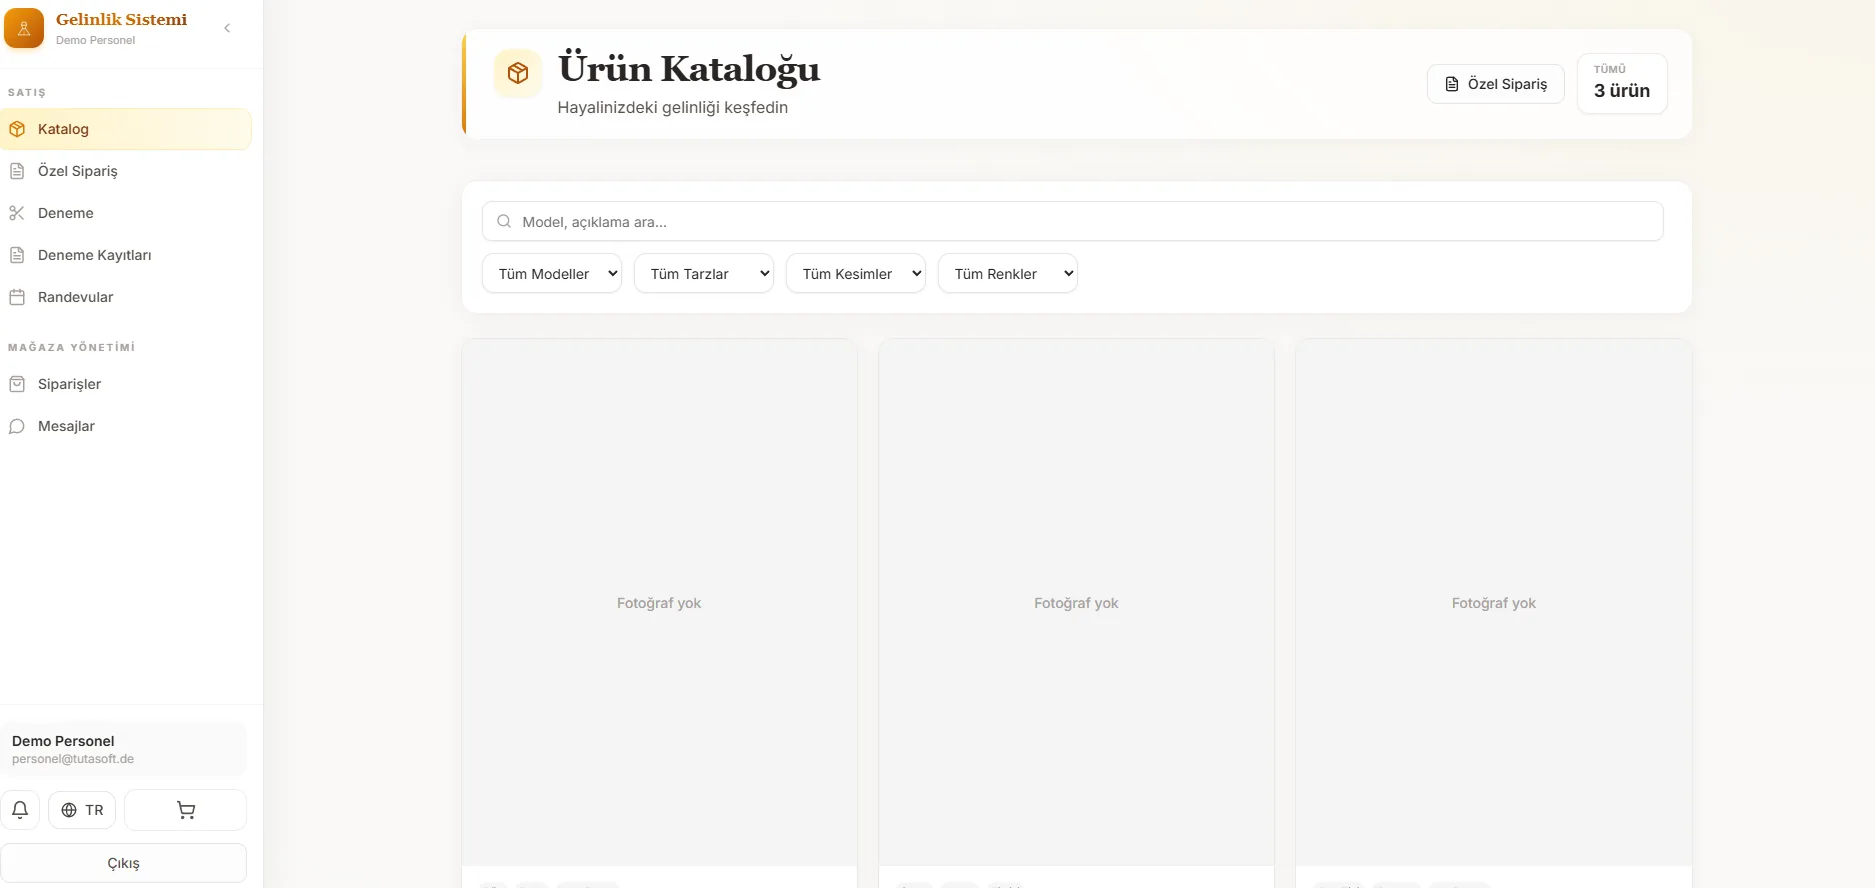The height and width of the screenshot is (888, 1875).
Task: Open the third product card photo placeholder
Action: pyautogui.click(x=1494, y=602)
